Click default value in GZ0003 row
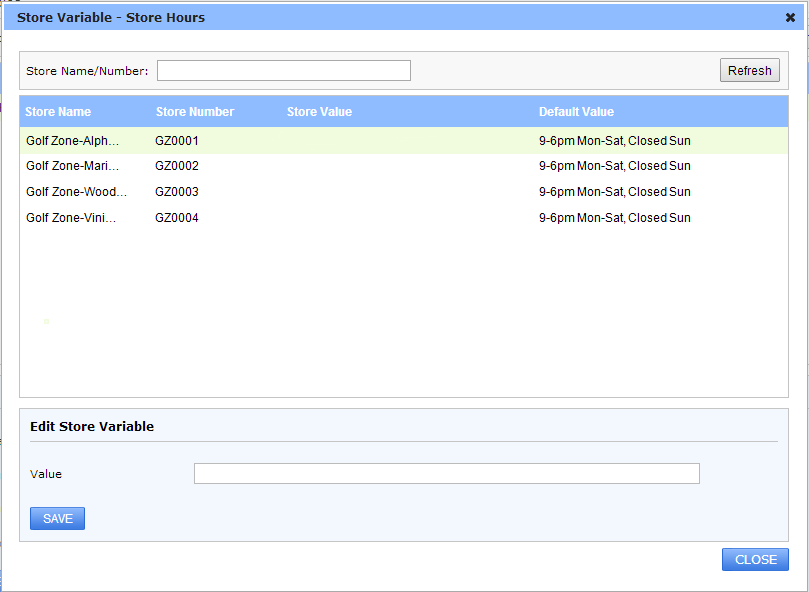The width and height of the screenshot is (809, 592). (614, 191)
